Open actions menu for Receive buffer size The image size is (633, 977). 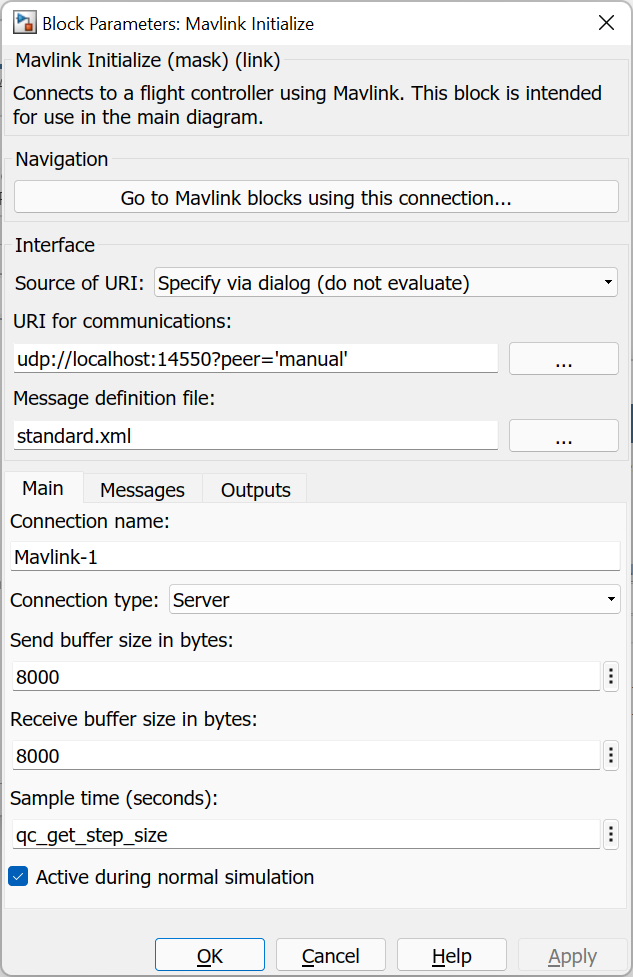point(610,756)
